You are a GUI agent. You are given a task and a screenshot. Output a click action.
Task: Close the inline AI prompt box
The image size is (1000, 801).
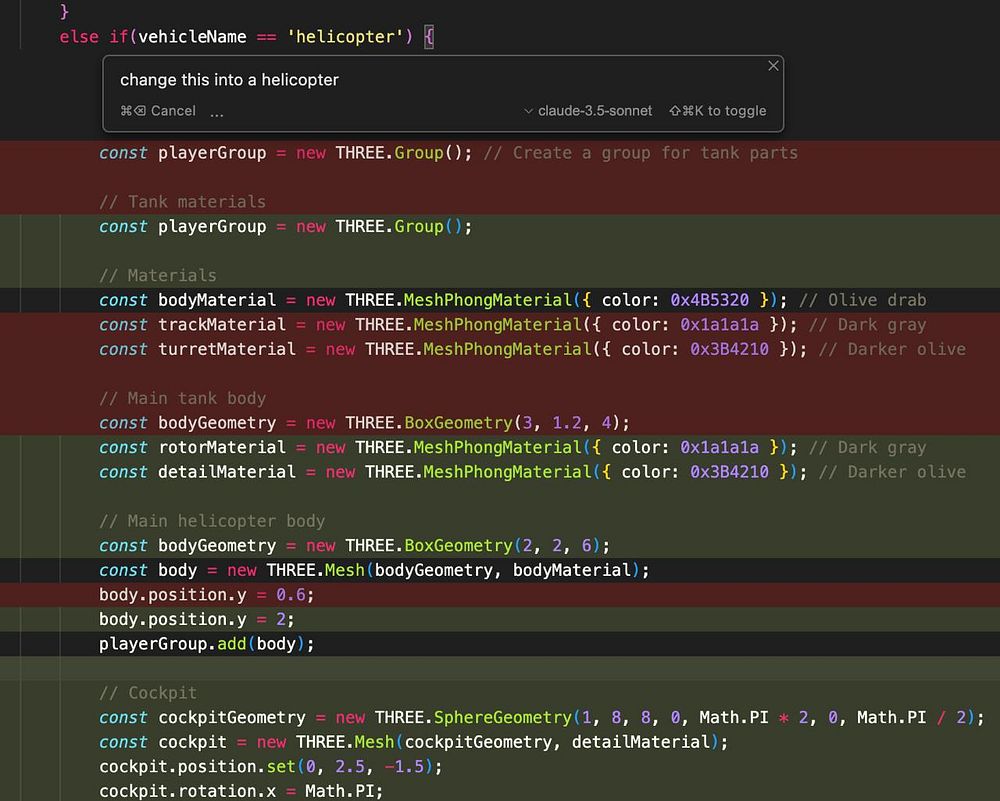point(772,66)
